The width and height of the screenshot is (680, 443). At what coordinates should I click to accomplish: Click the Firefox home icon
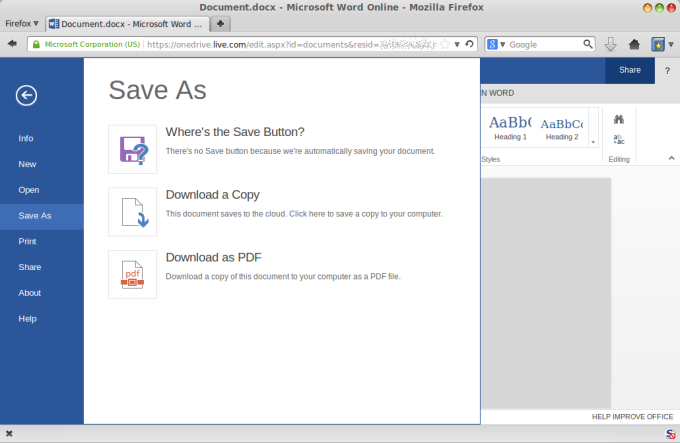click(x=634, y=44)
